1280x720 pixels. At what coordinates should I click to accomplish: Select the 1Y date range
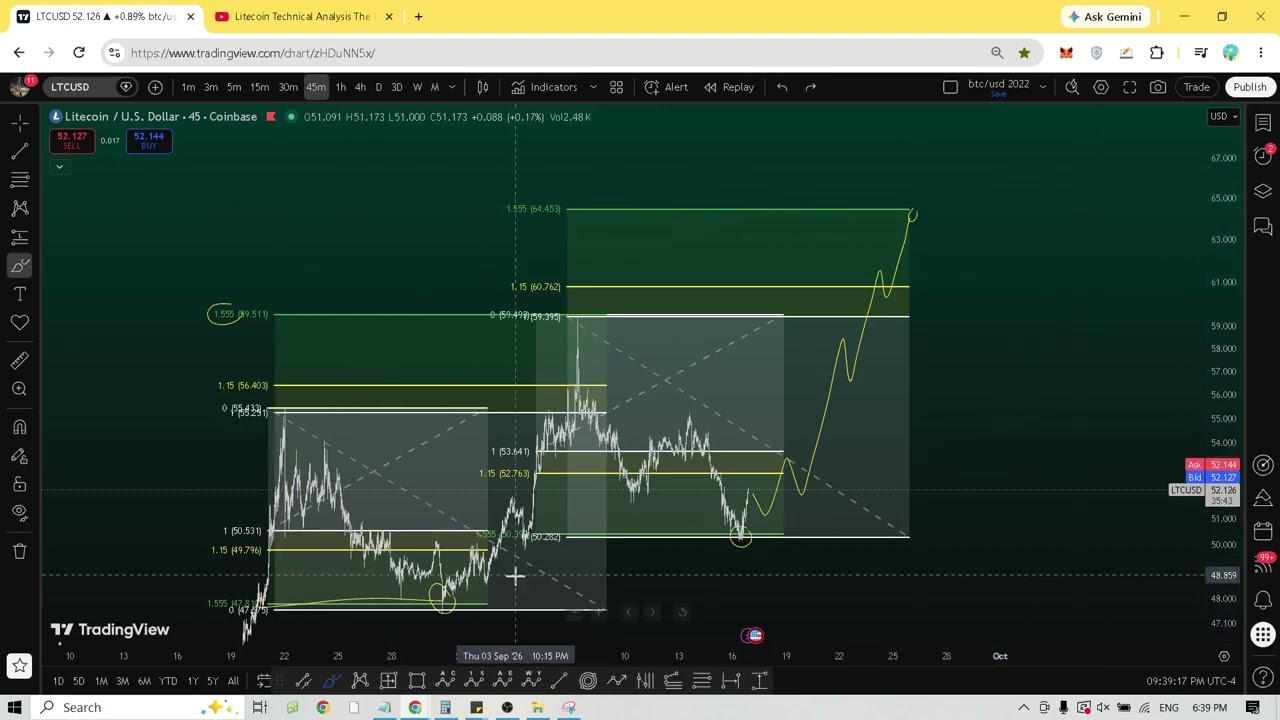[192, 682]
